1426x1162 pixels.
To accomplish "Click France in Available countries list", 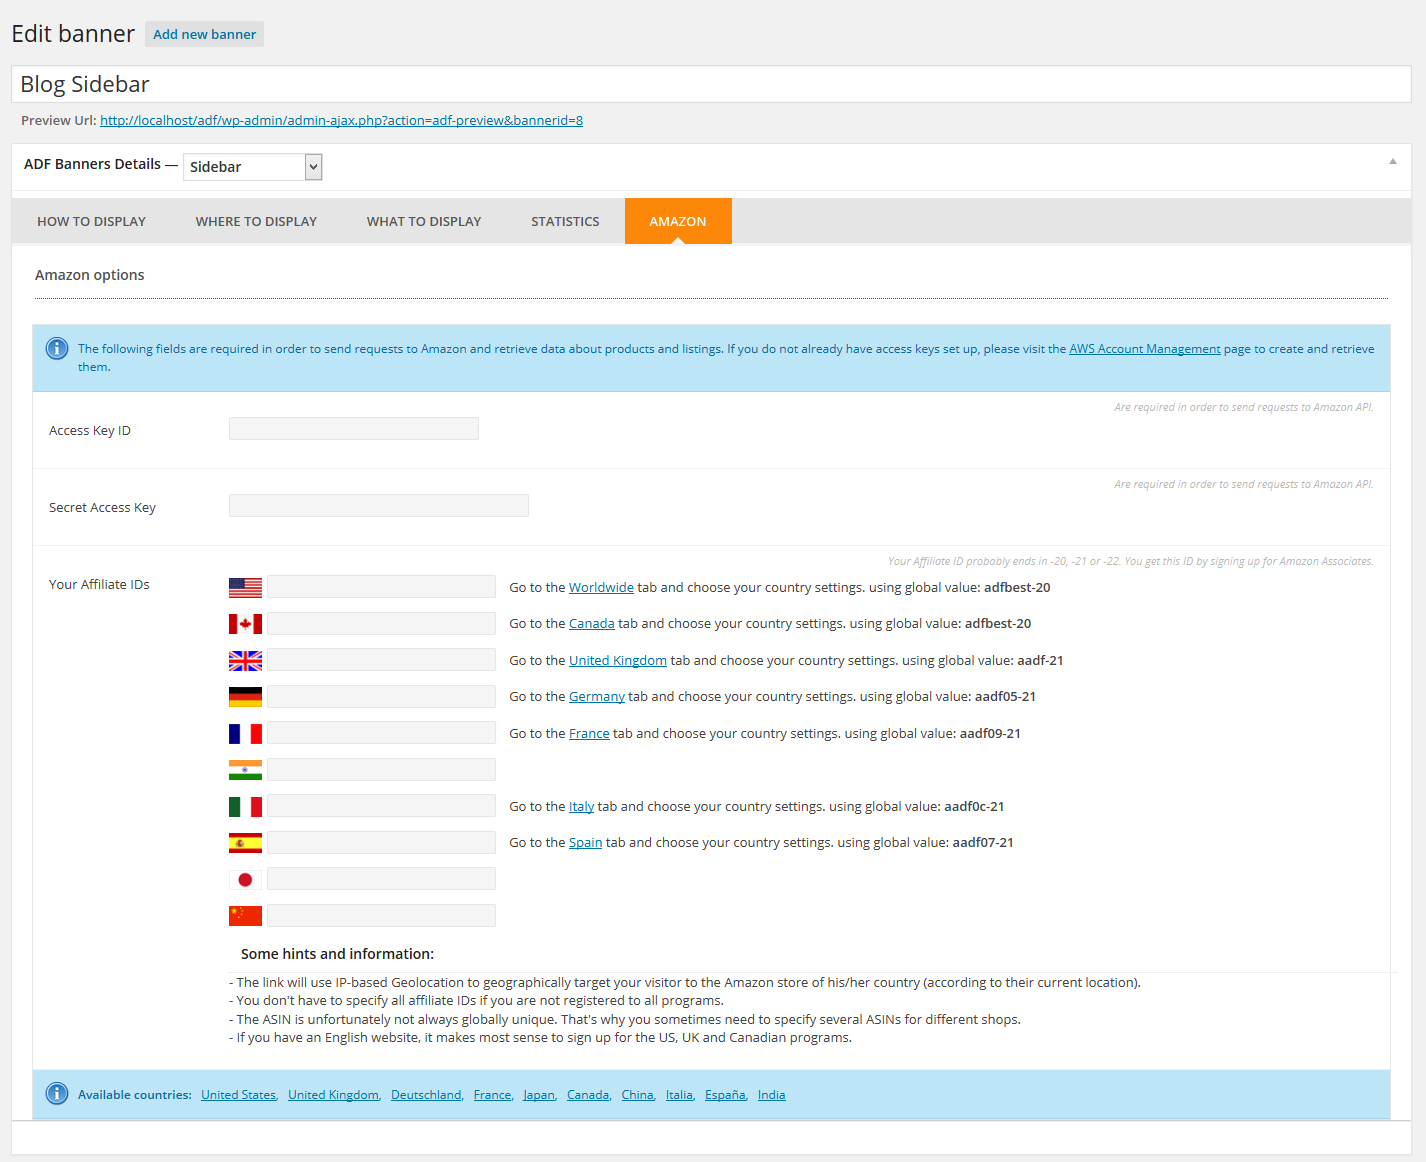I will pyautogui.click(x=492, y=1095).
